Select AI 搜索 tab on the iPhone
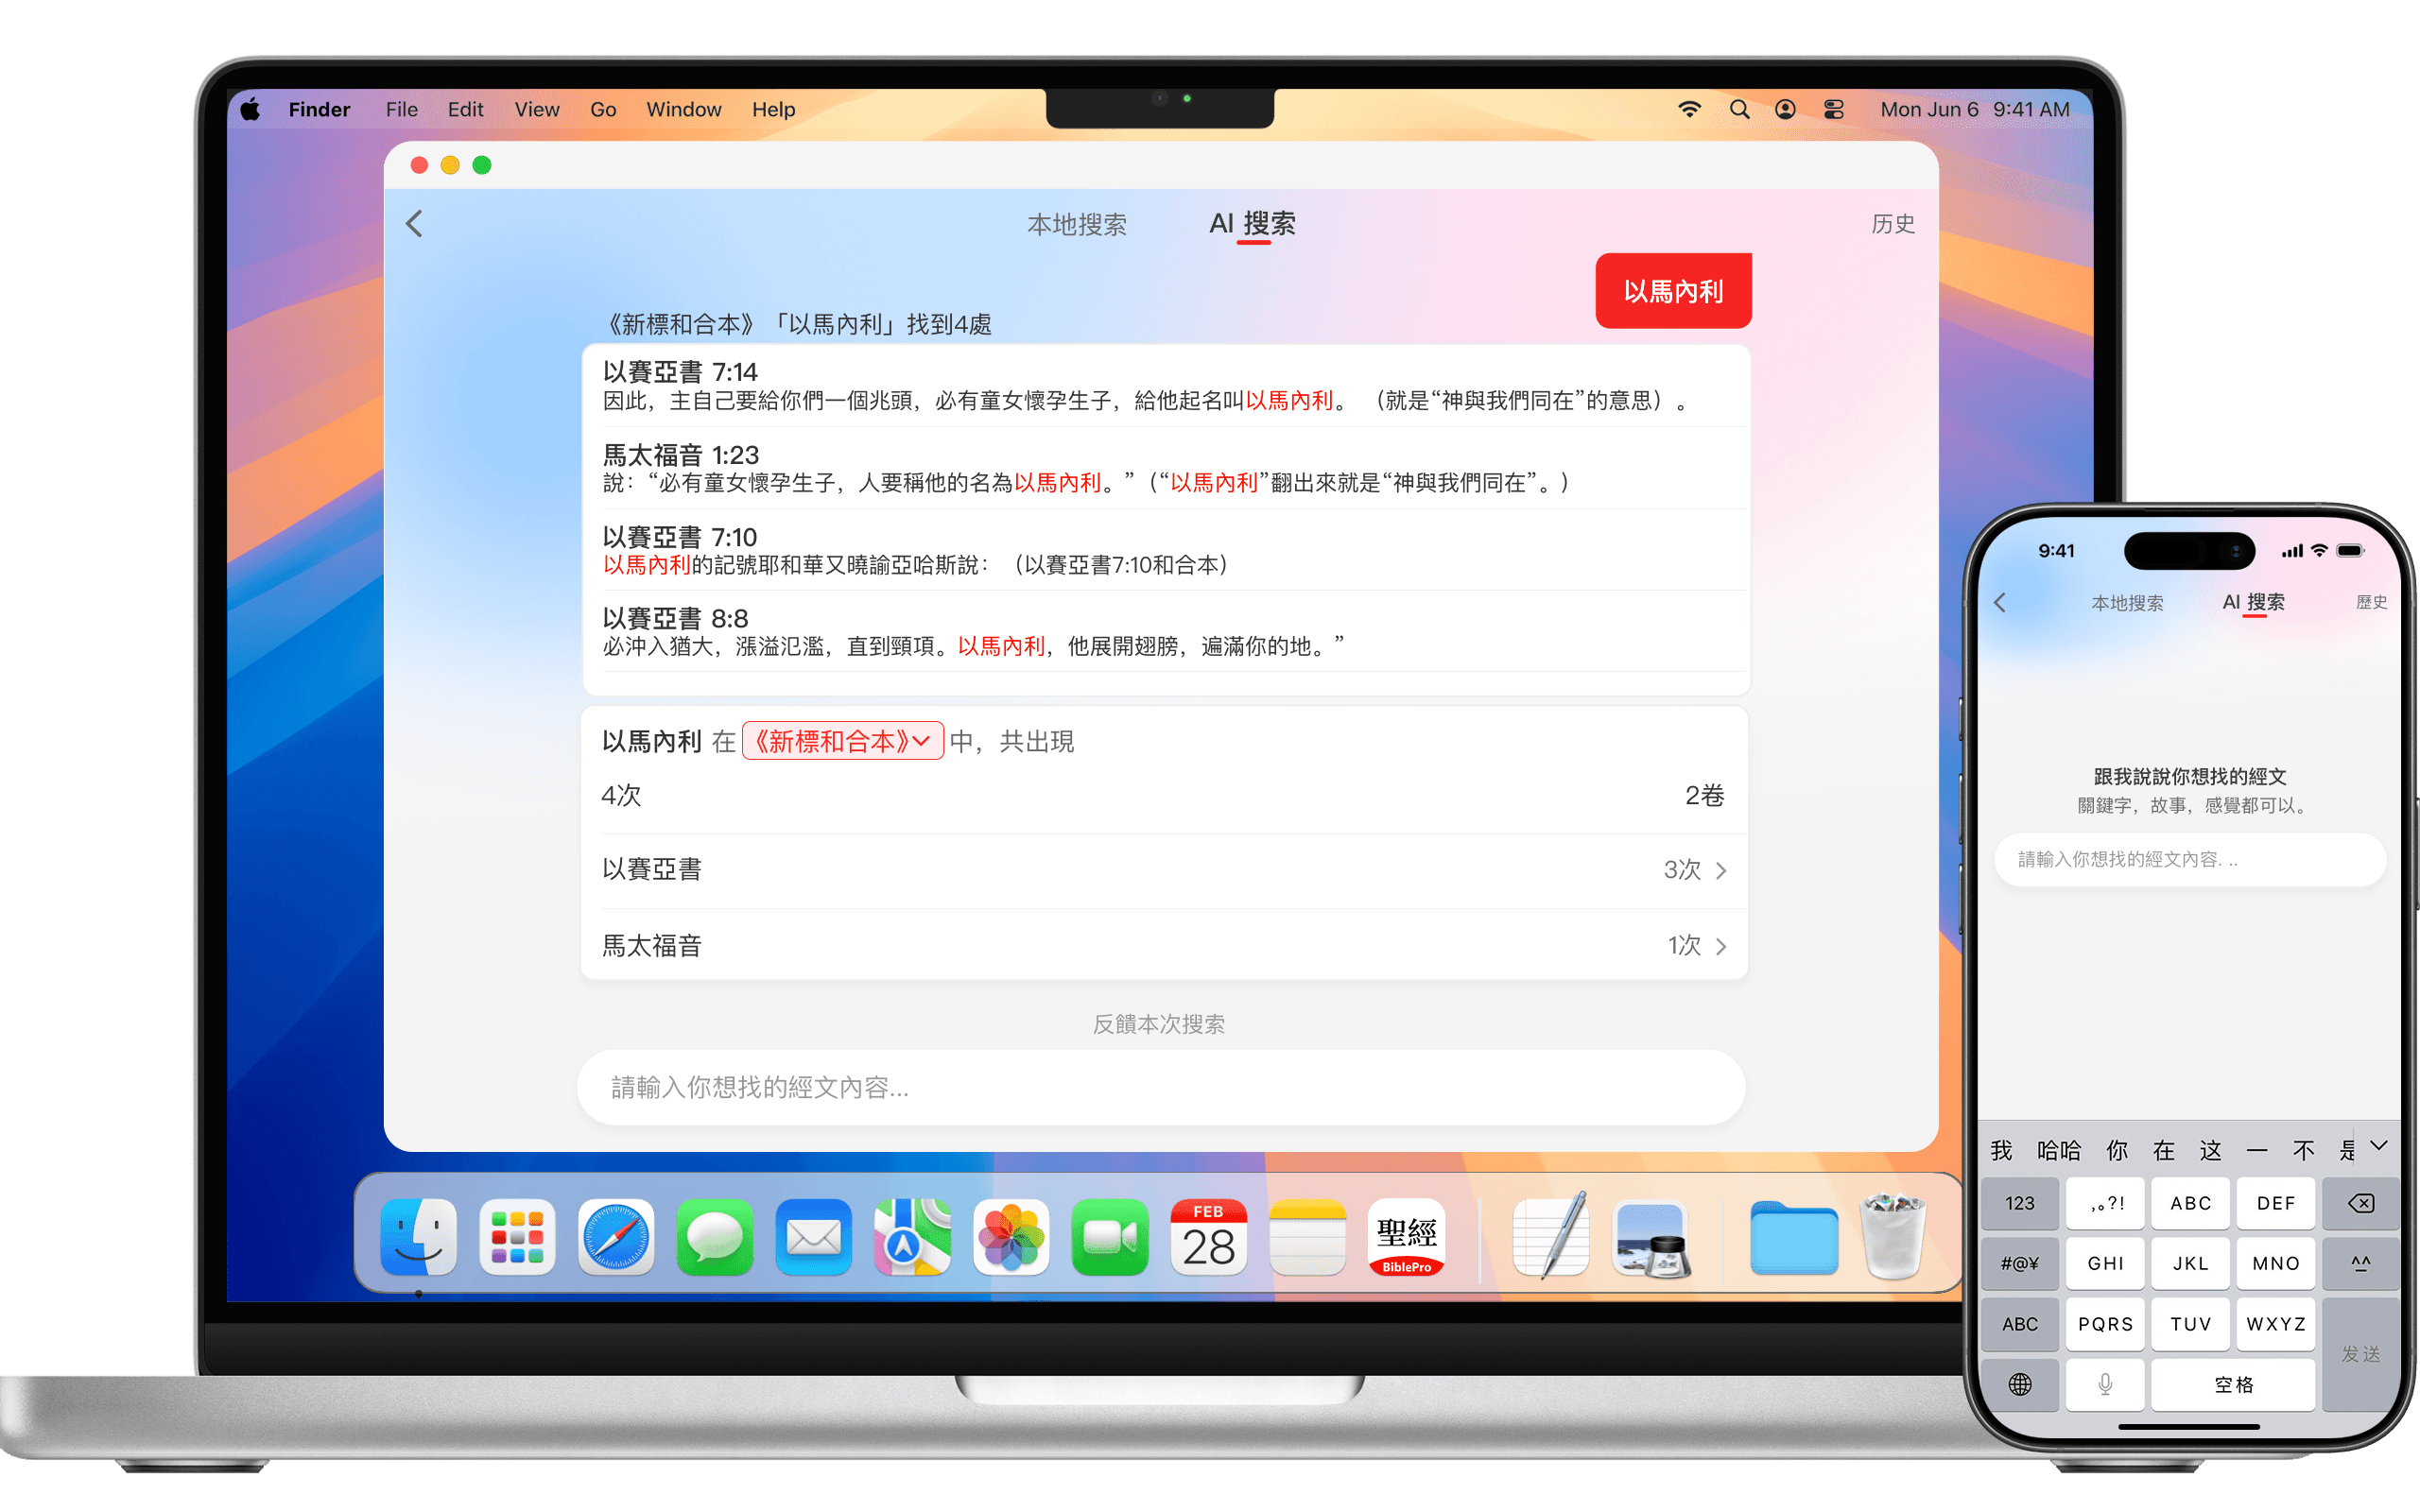This screenshot has height=1512, width=2420. click(x=2253, y=602)
